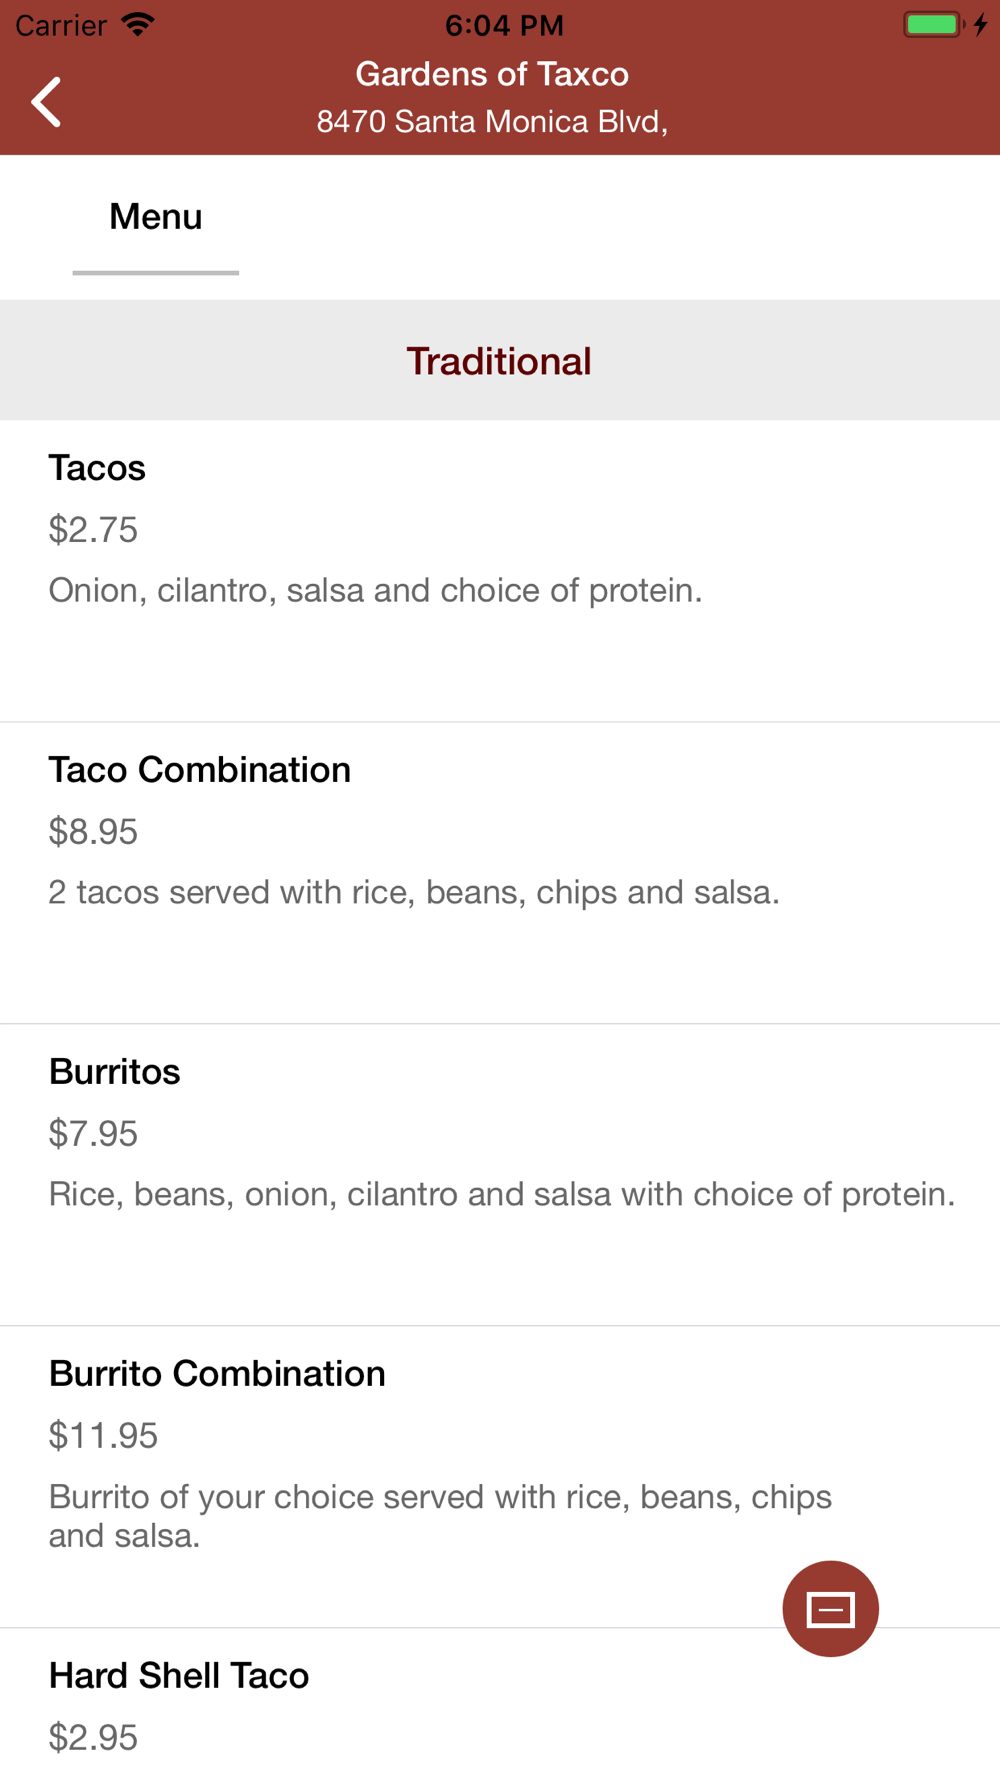This screenshot has height=1778, width=1000.
Task: Tap the Tacos description text
Action: [x=375, y=591]
